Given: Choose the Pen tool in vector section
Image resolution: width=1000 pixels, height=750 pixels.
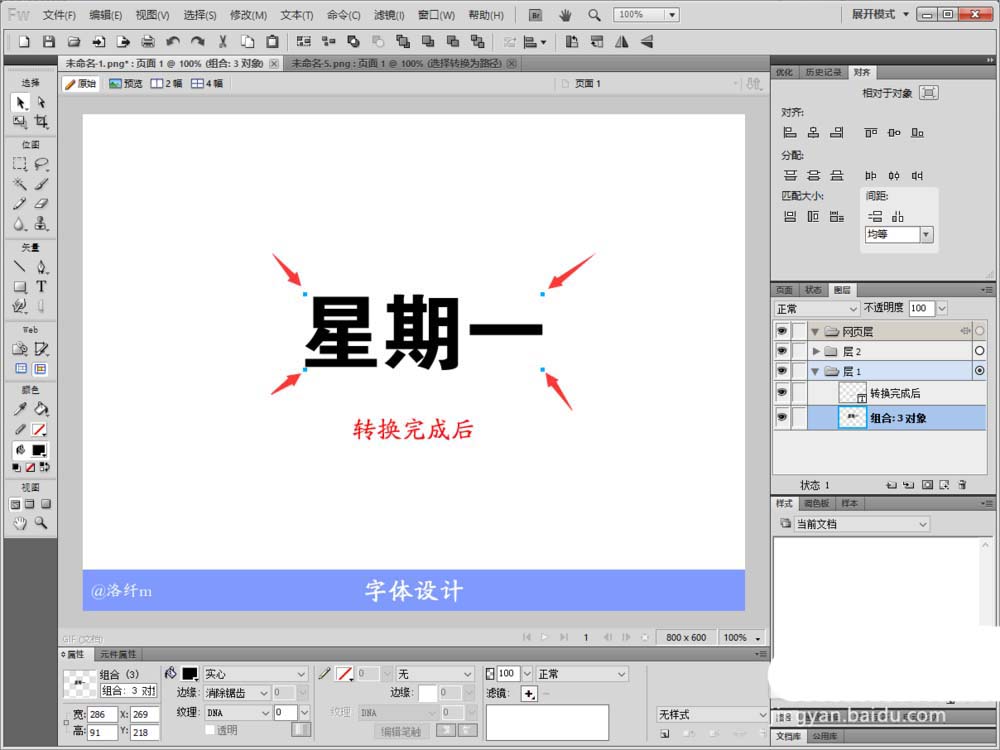Looking at the screenshot, I should tap(41, 267).
